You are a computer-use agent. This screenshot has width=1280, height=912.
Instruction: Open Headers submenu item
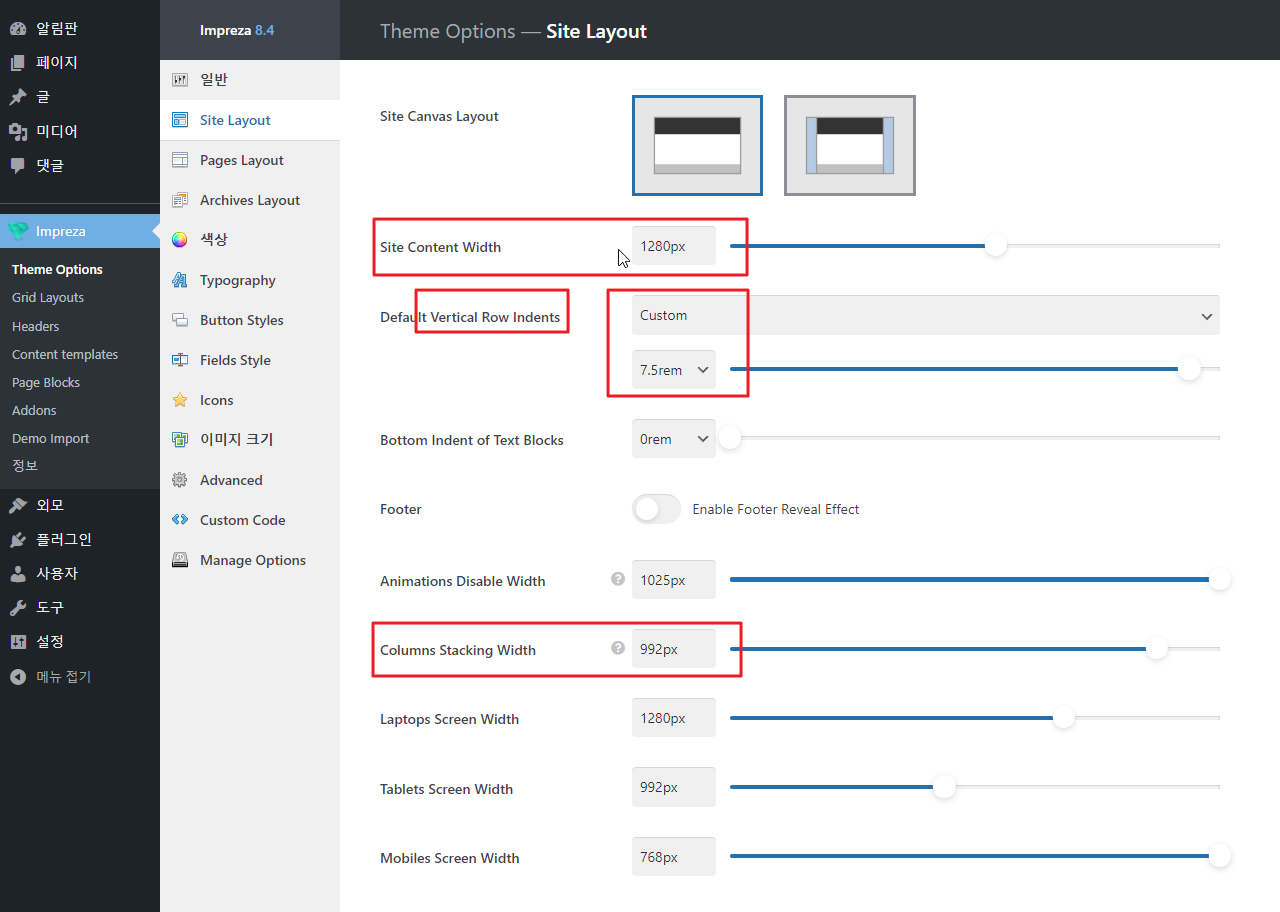pos(35,326)
